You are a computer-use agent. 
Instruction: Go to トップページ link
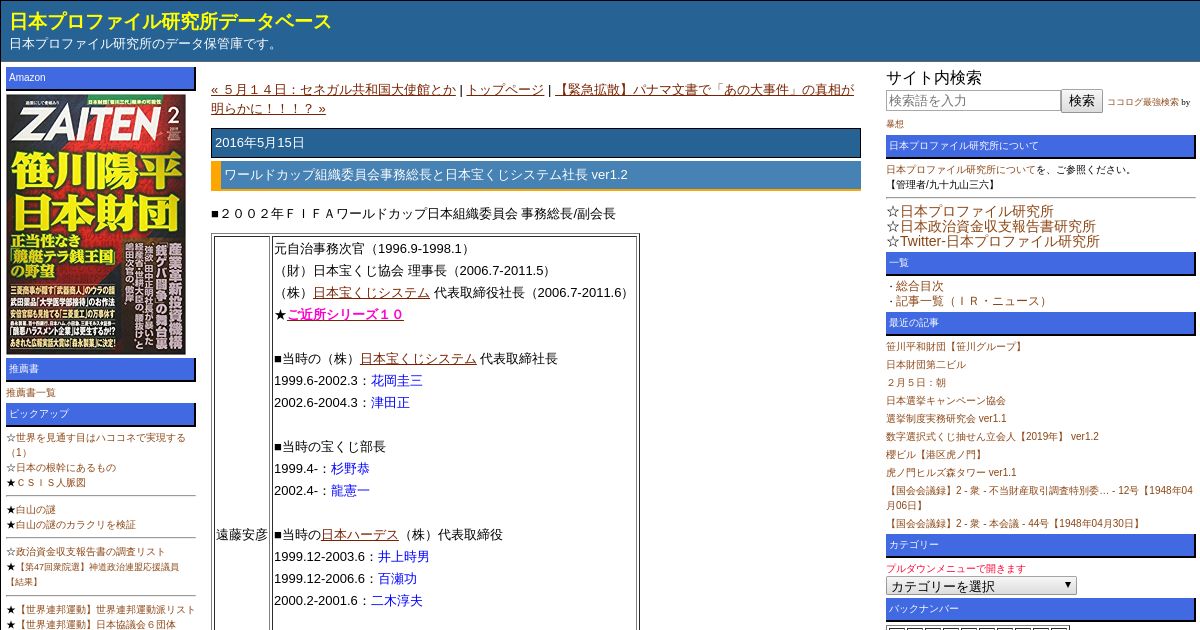[x=505, y=89]
